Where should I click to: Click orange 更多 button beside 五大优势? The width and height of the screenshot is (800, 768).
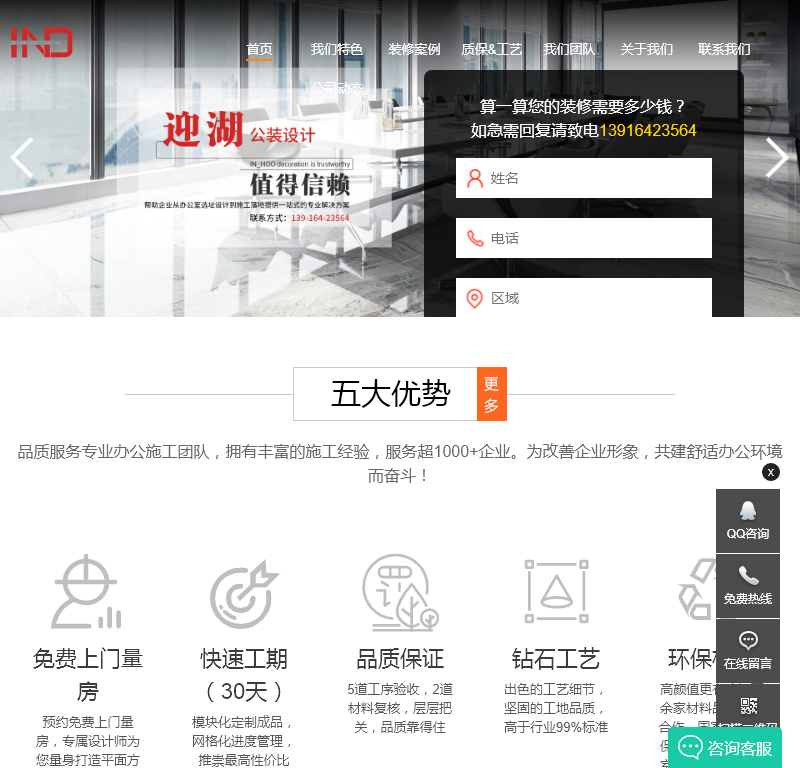(x=492, y=394)
